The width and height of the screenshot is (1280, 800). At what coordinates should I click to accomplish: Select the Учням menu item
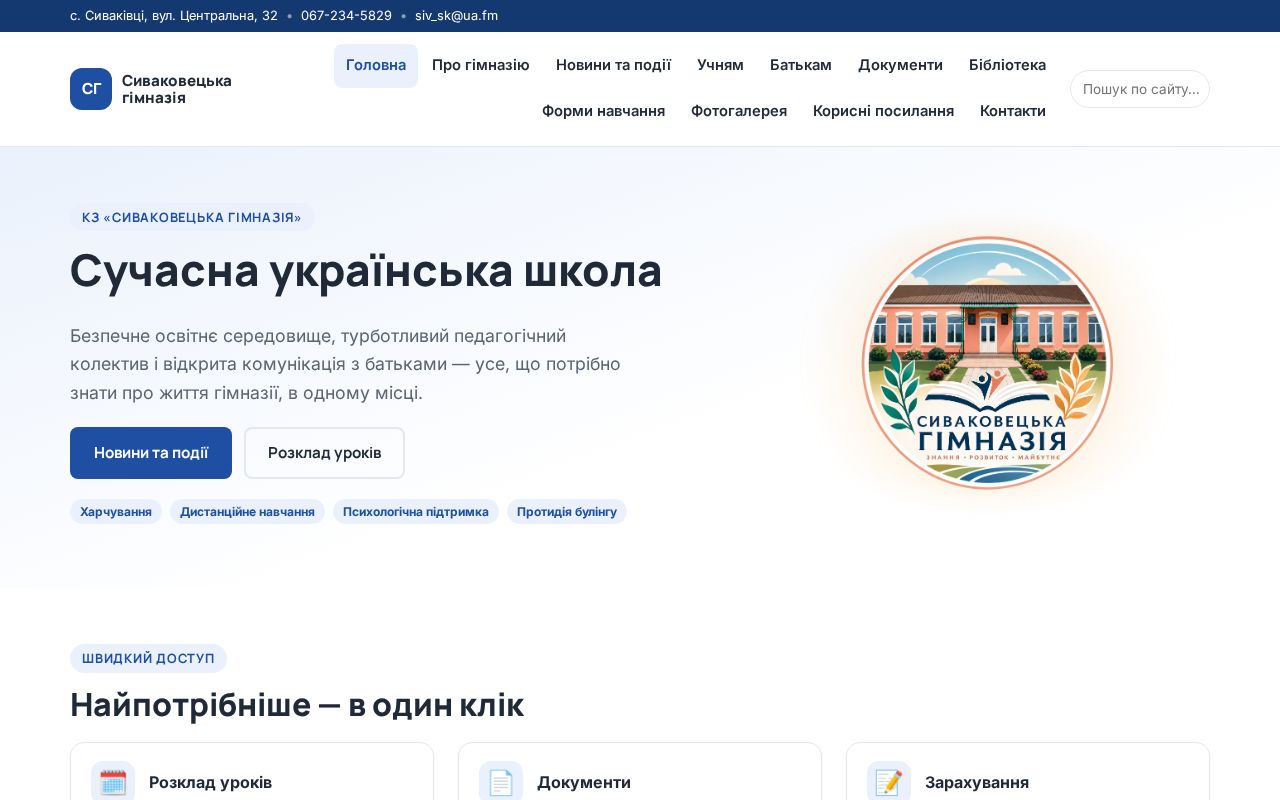pyautogui.click(x=721, y=65)
